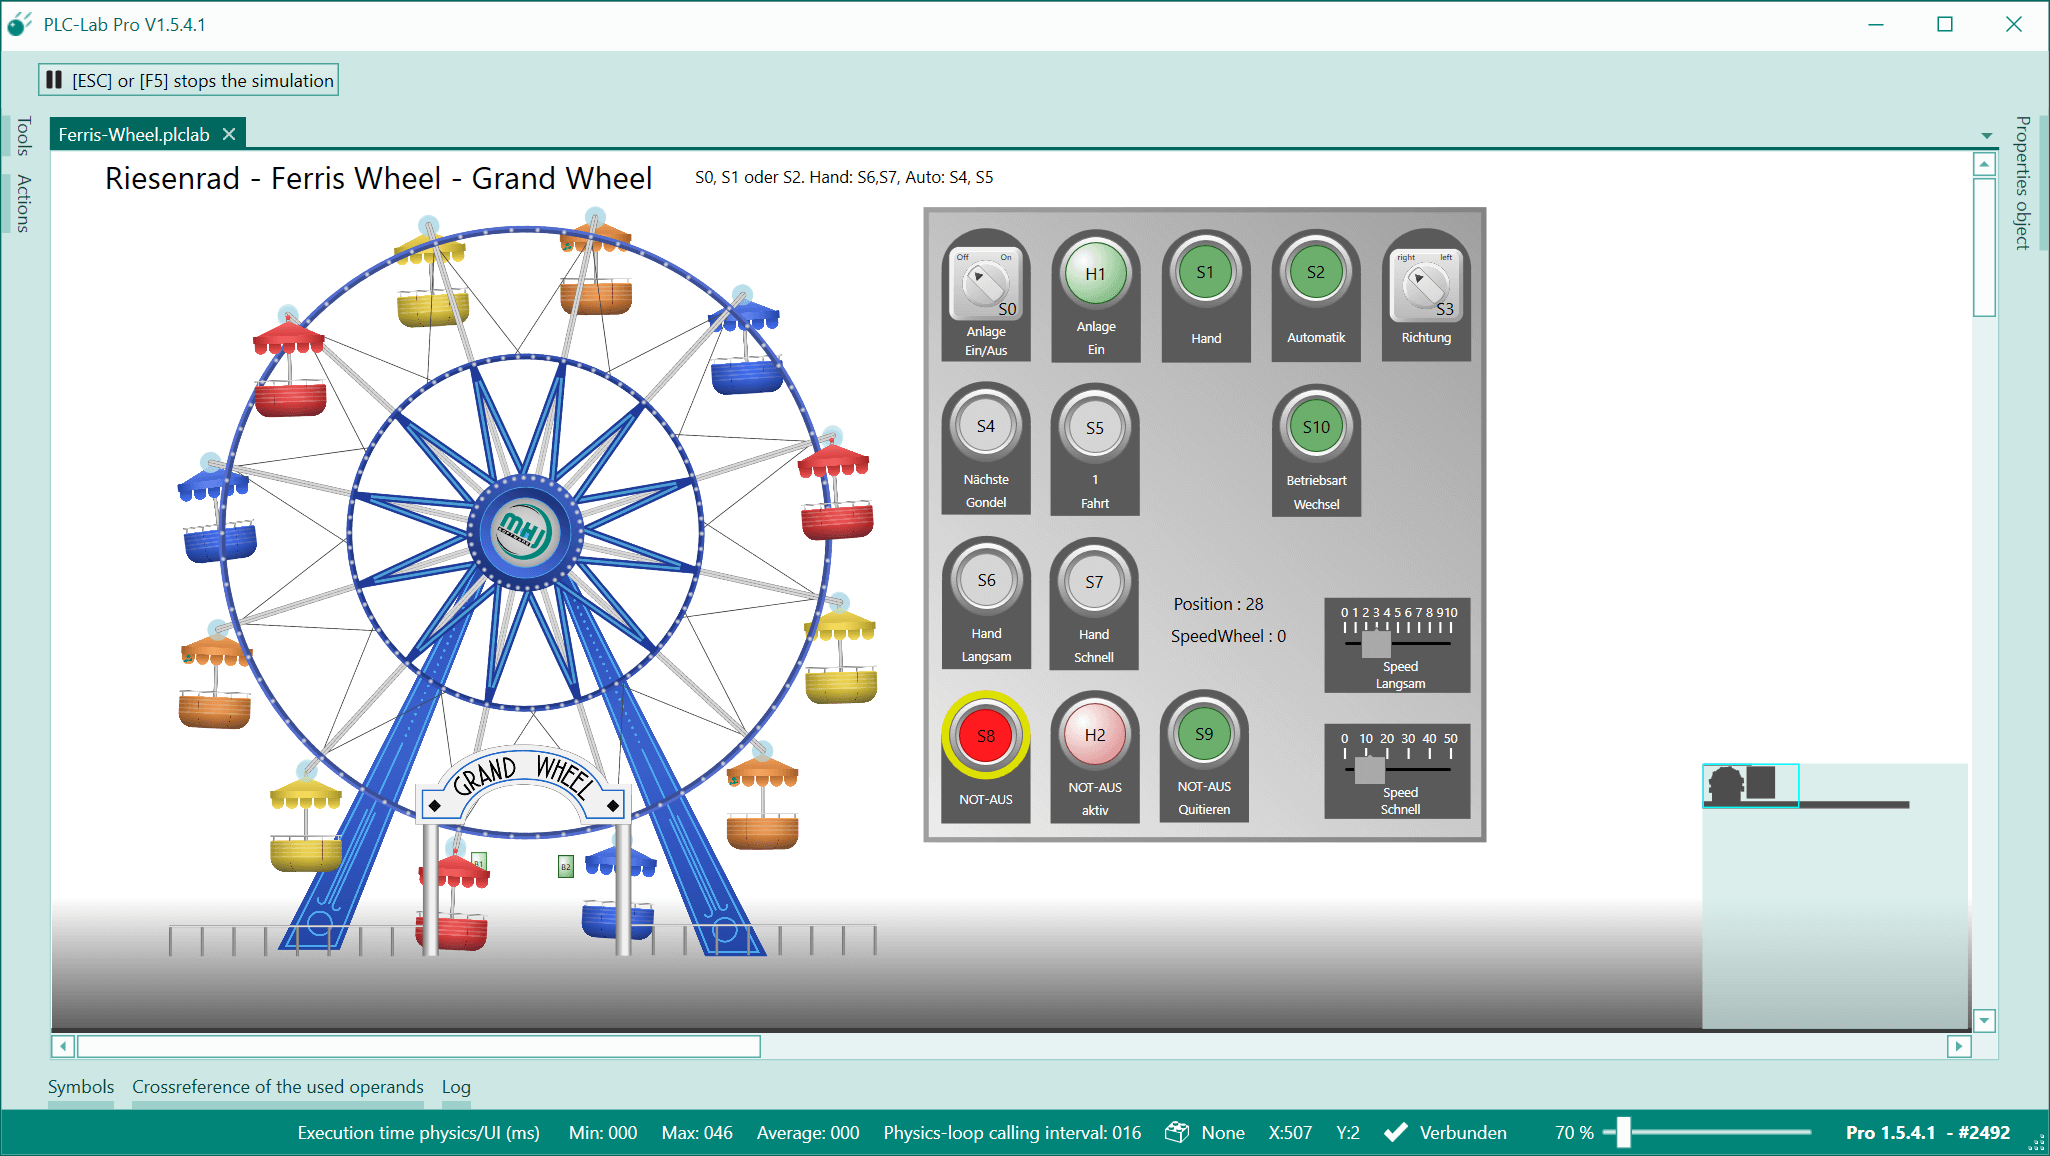Push the S9 NOT-AUS Quitieren button
This screenshot has height=1156, width=2050.
tap(1204, 734)
